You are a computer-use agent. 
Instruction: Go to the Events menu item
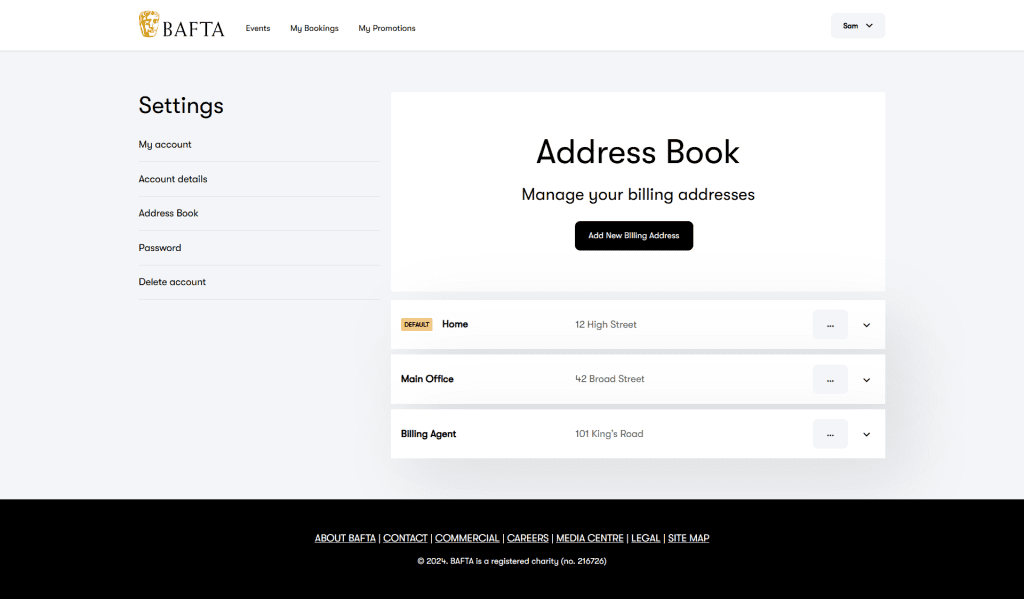258,28
